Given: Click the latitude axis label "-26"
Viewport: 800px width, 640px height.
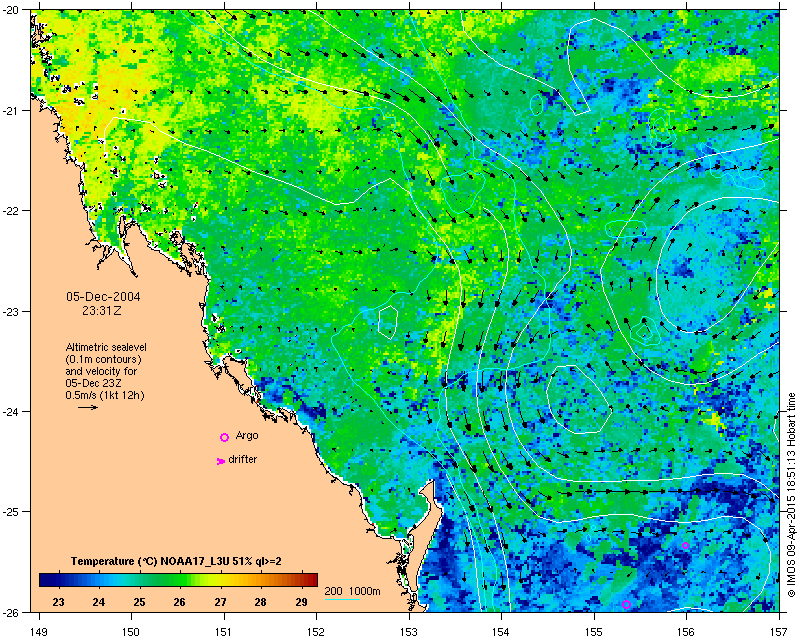Looking at the screenshot, I should click(12, 612).
